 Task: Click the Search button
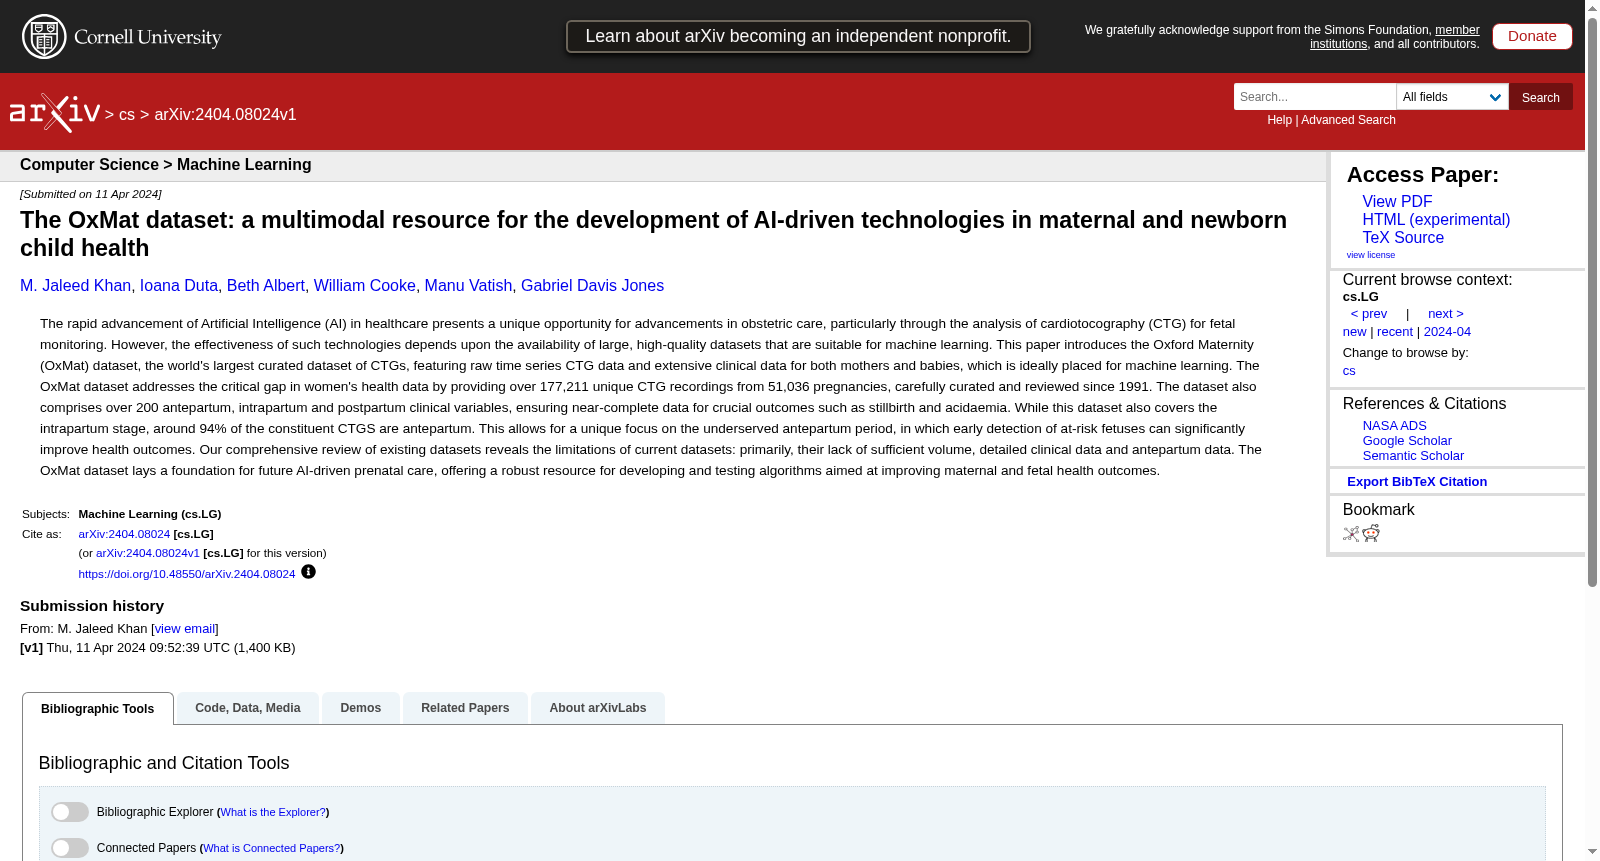coord(1541,97)
